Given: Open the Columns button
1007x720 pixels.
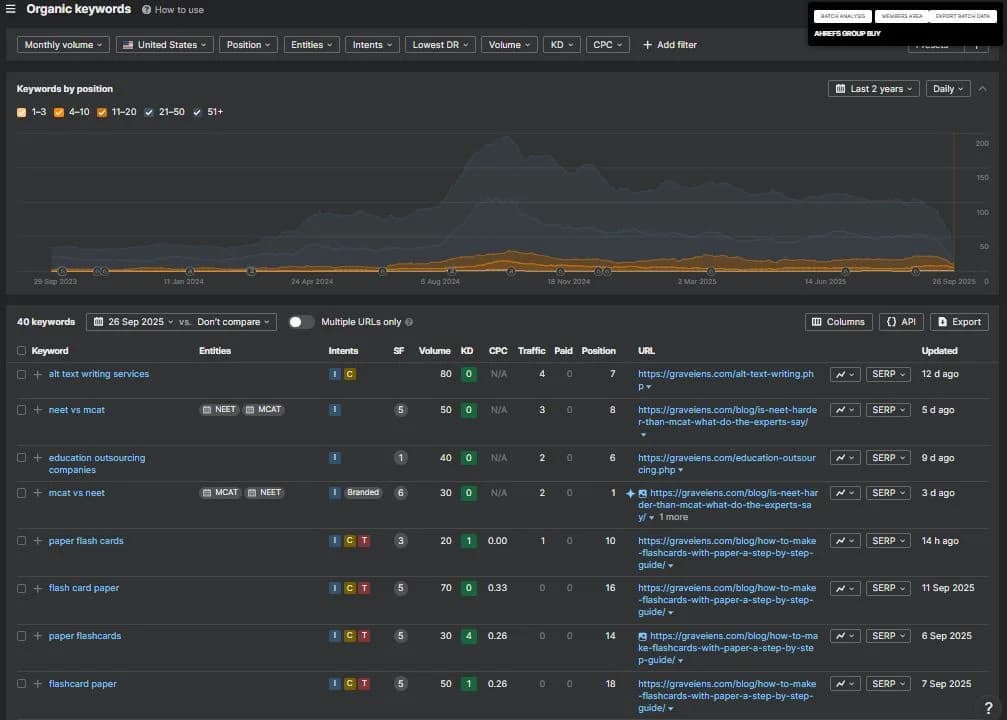Looking at the screenshot, I should [838, 322].
